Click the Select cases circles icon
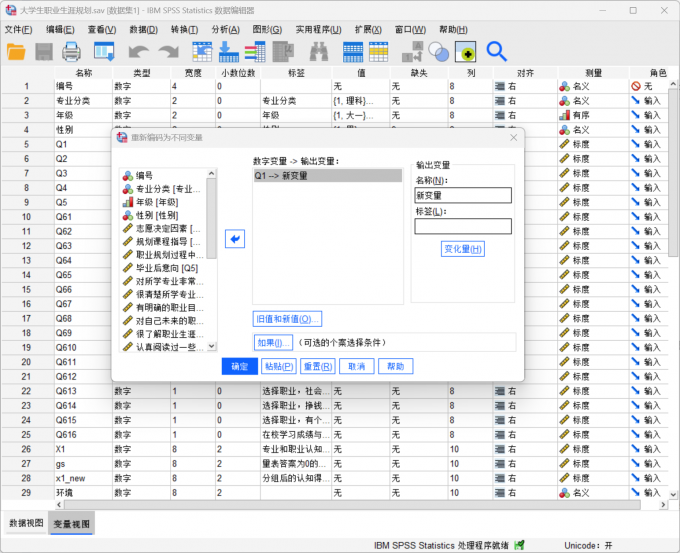Screen dimensions: 680x553 (438, 52)
